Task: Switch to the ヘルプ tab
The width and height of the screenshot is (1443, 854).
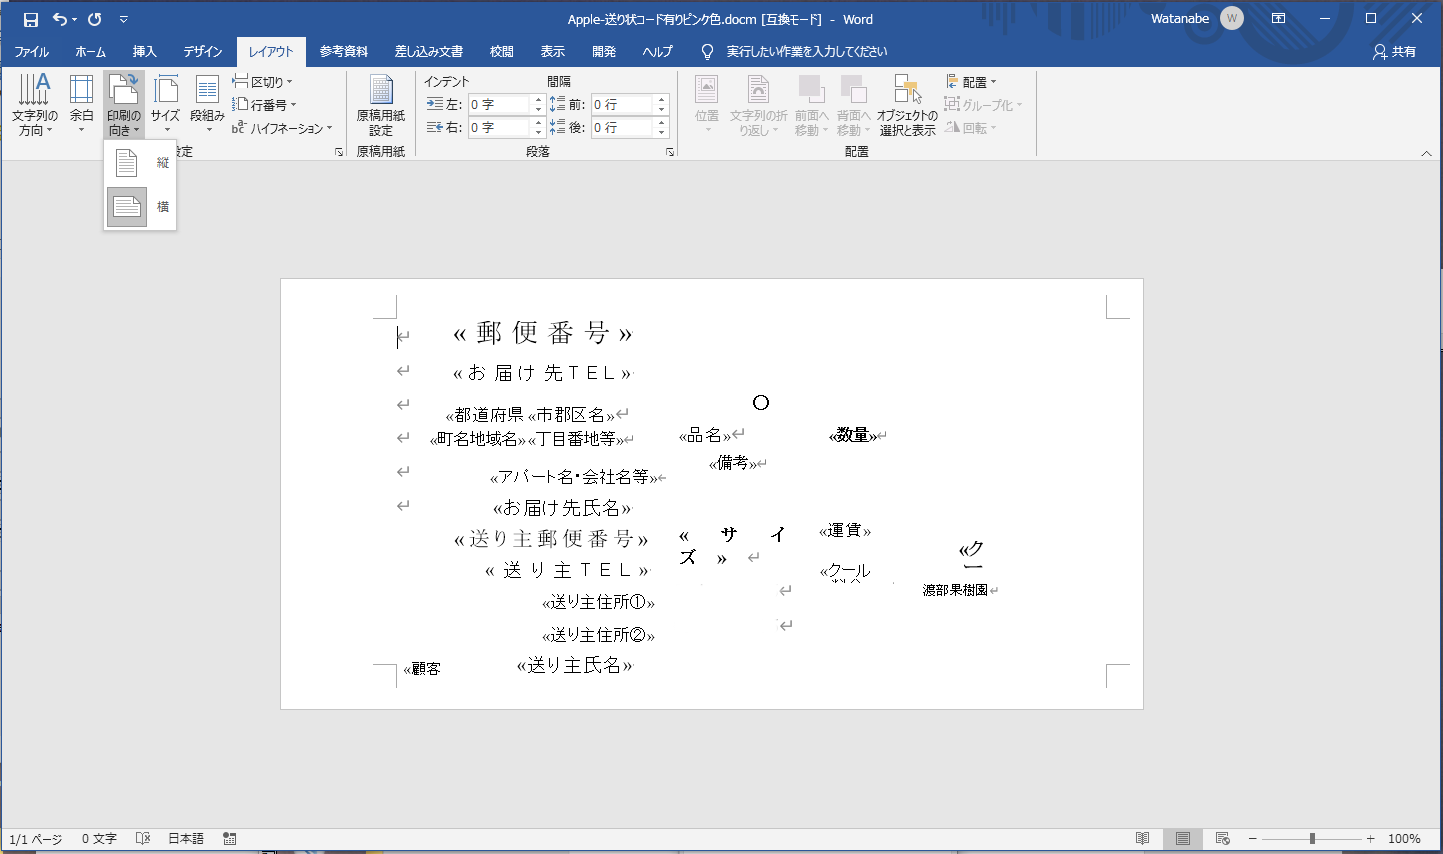Action: pyautogui.click(x=657, y=51)
